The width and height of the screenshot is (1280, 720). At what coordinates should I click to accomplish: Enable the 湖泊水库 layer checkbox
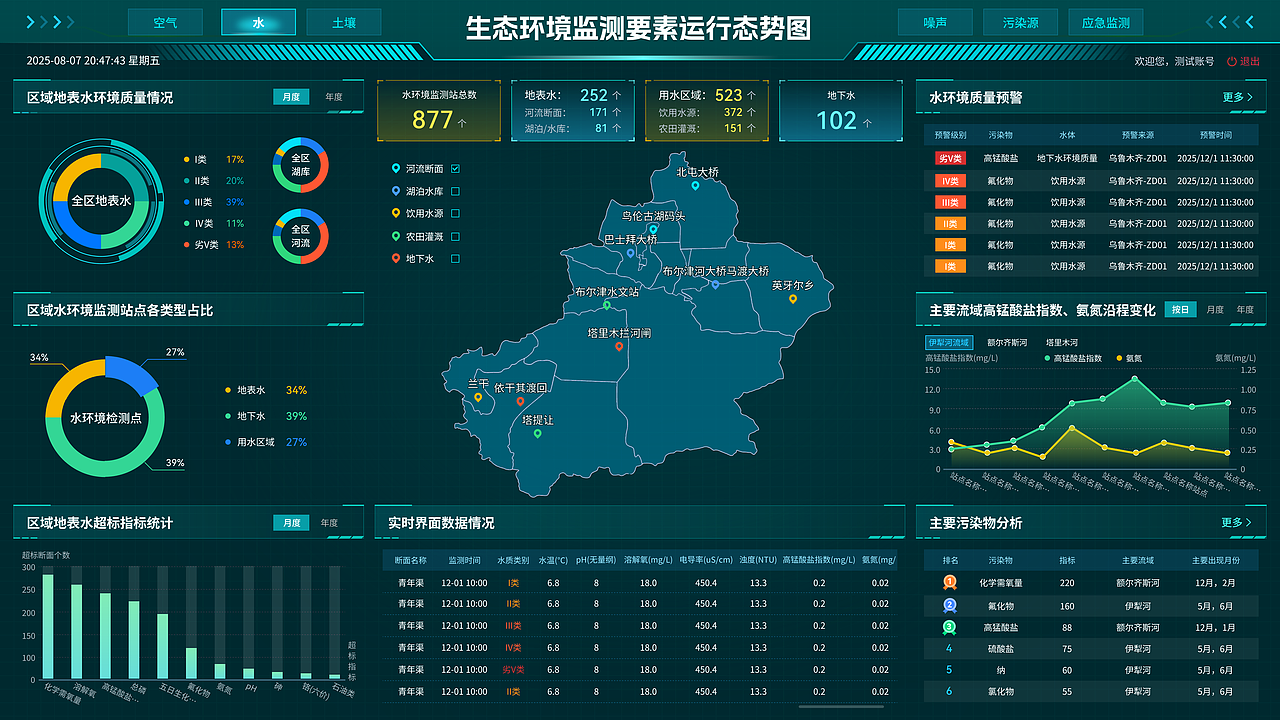455,190
